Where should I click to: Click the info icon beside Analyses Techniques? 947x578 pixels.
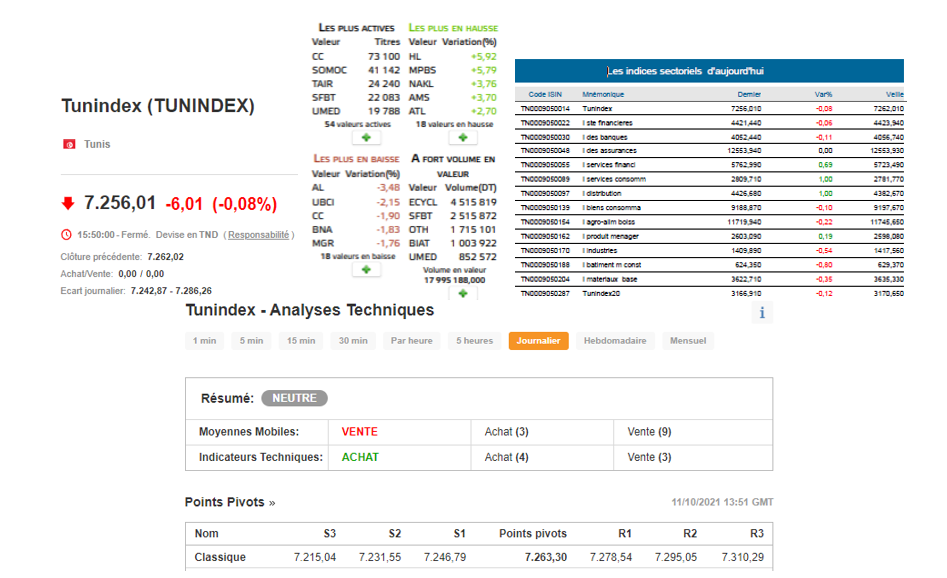[x=763, y=313]
